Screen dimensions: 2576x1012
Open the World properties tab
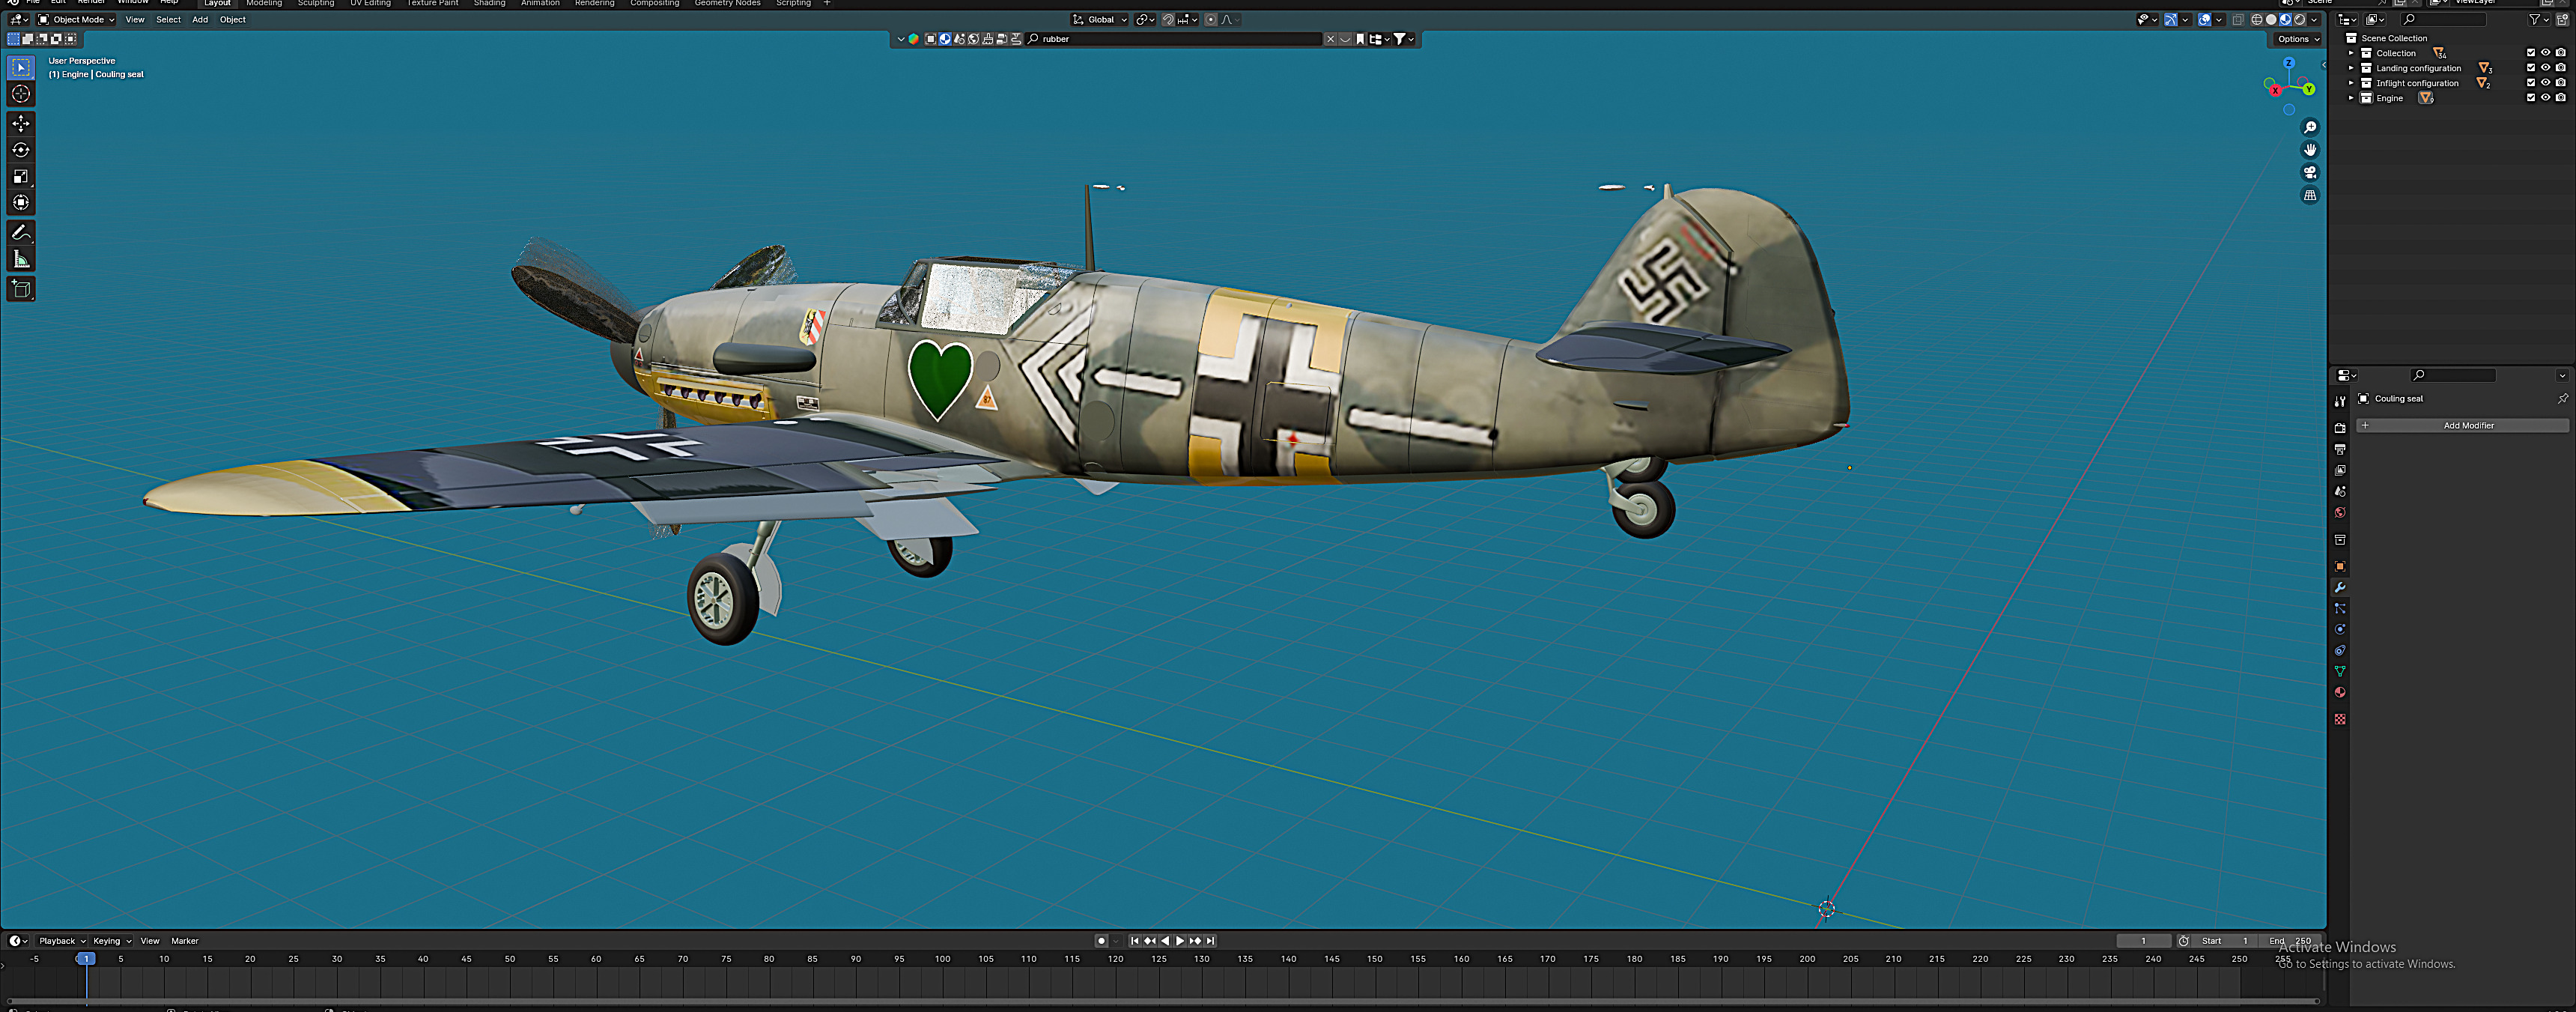click(2340, 512)
